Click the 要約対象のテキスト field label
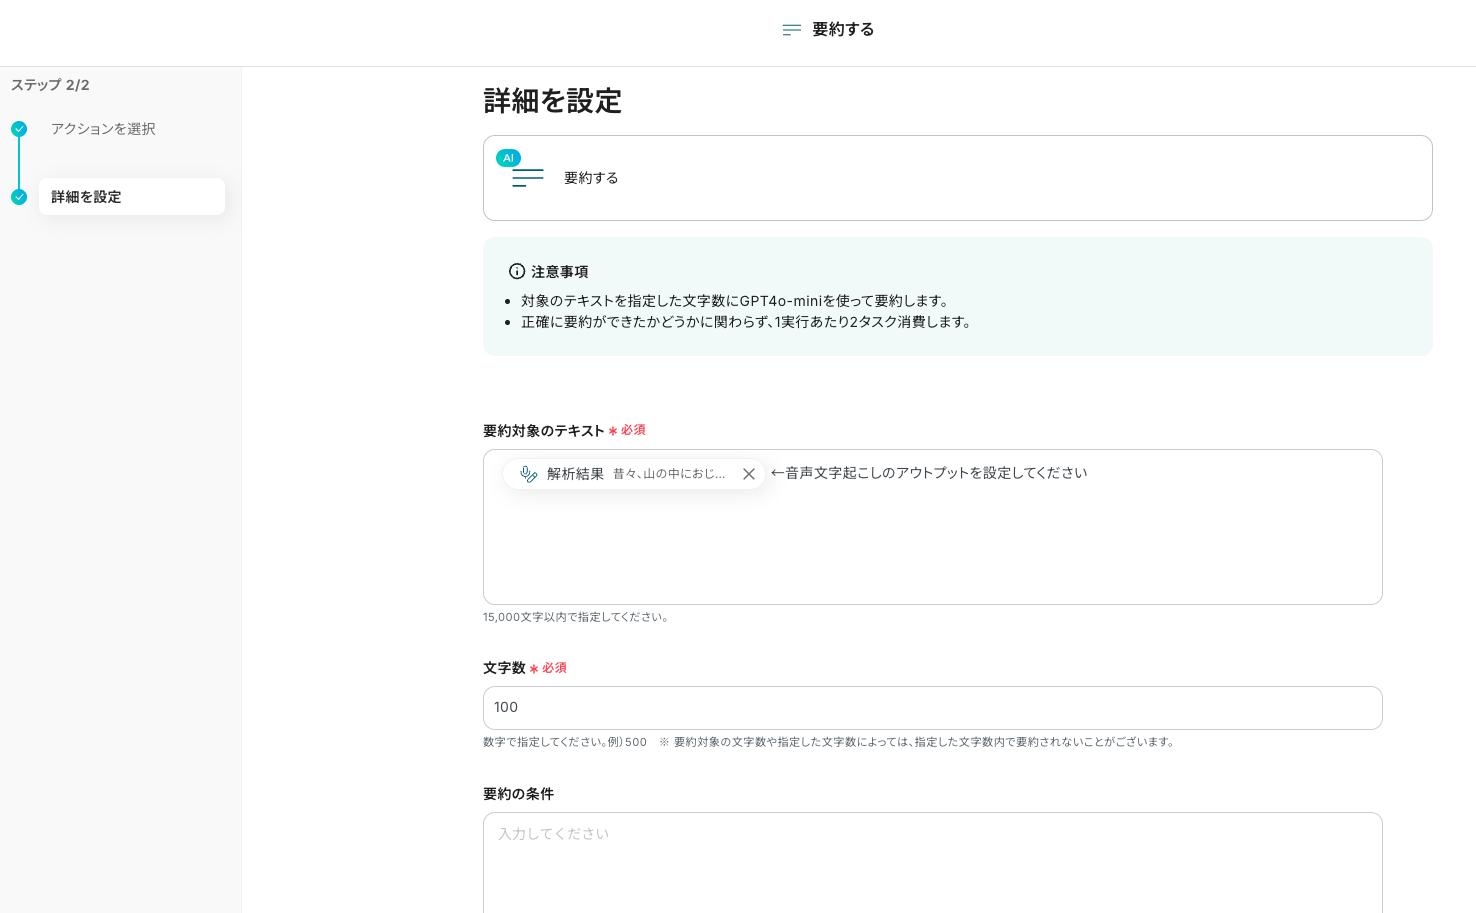This screenshot has width=1476, height=913. coord(543,431)
